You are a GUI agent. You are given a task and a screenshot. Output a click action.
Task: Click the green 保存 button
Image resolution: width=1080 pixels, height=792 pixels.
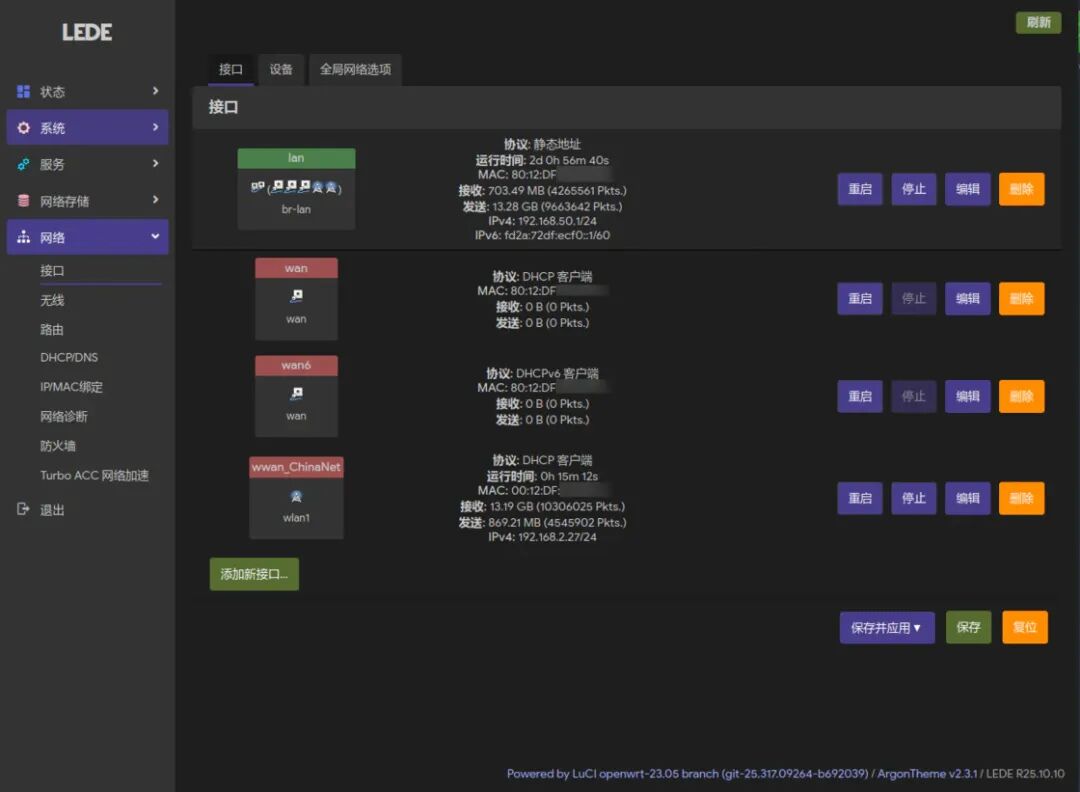tap(968, 627)
